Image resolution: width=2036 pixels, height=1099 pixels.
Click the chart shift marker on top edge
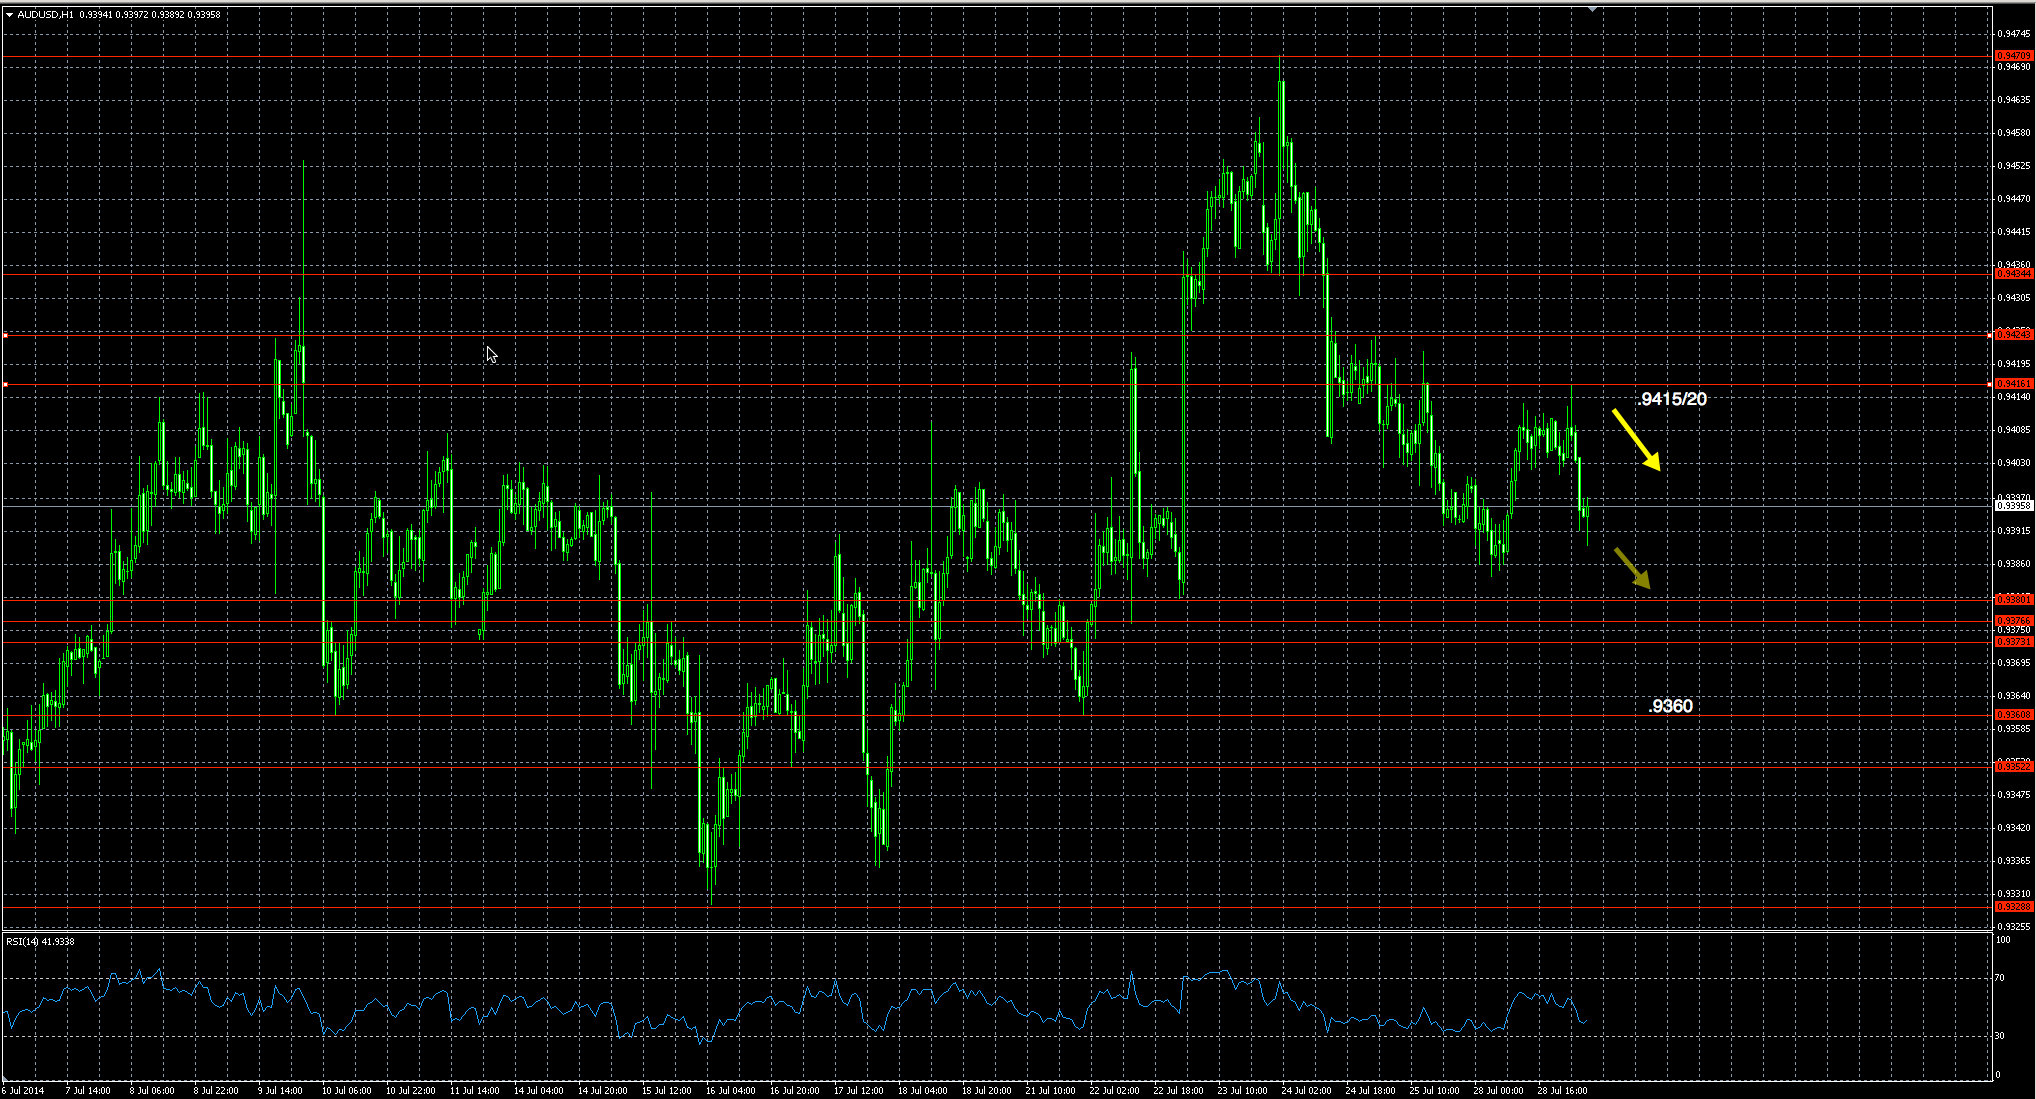tap(1592, 9)
